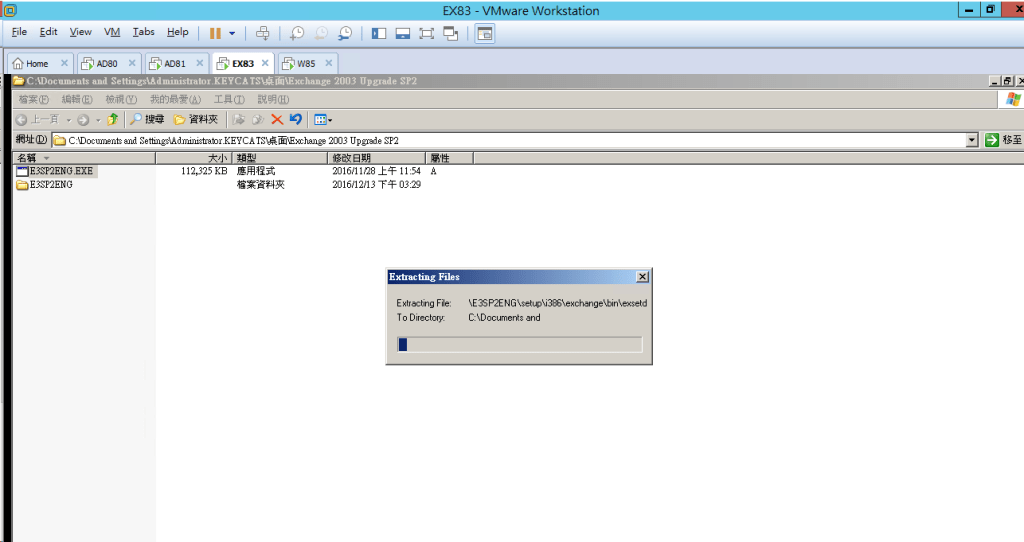This screenshot has height=542, width=1024.
Task: Enter full screen mode in VMware
Action: pyautogui.click(x=427, y=33)
